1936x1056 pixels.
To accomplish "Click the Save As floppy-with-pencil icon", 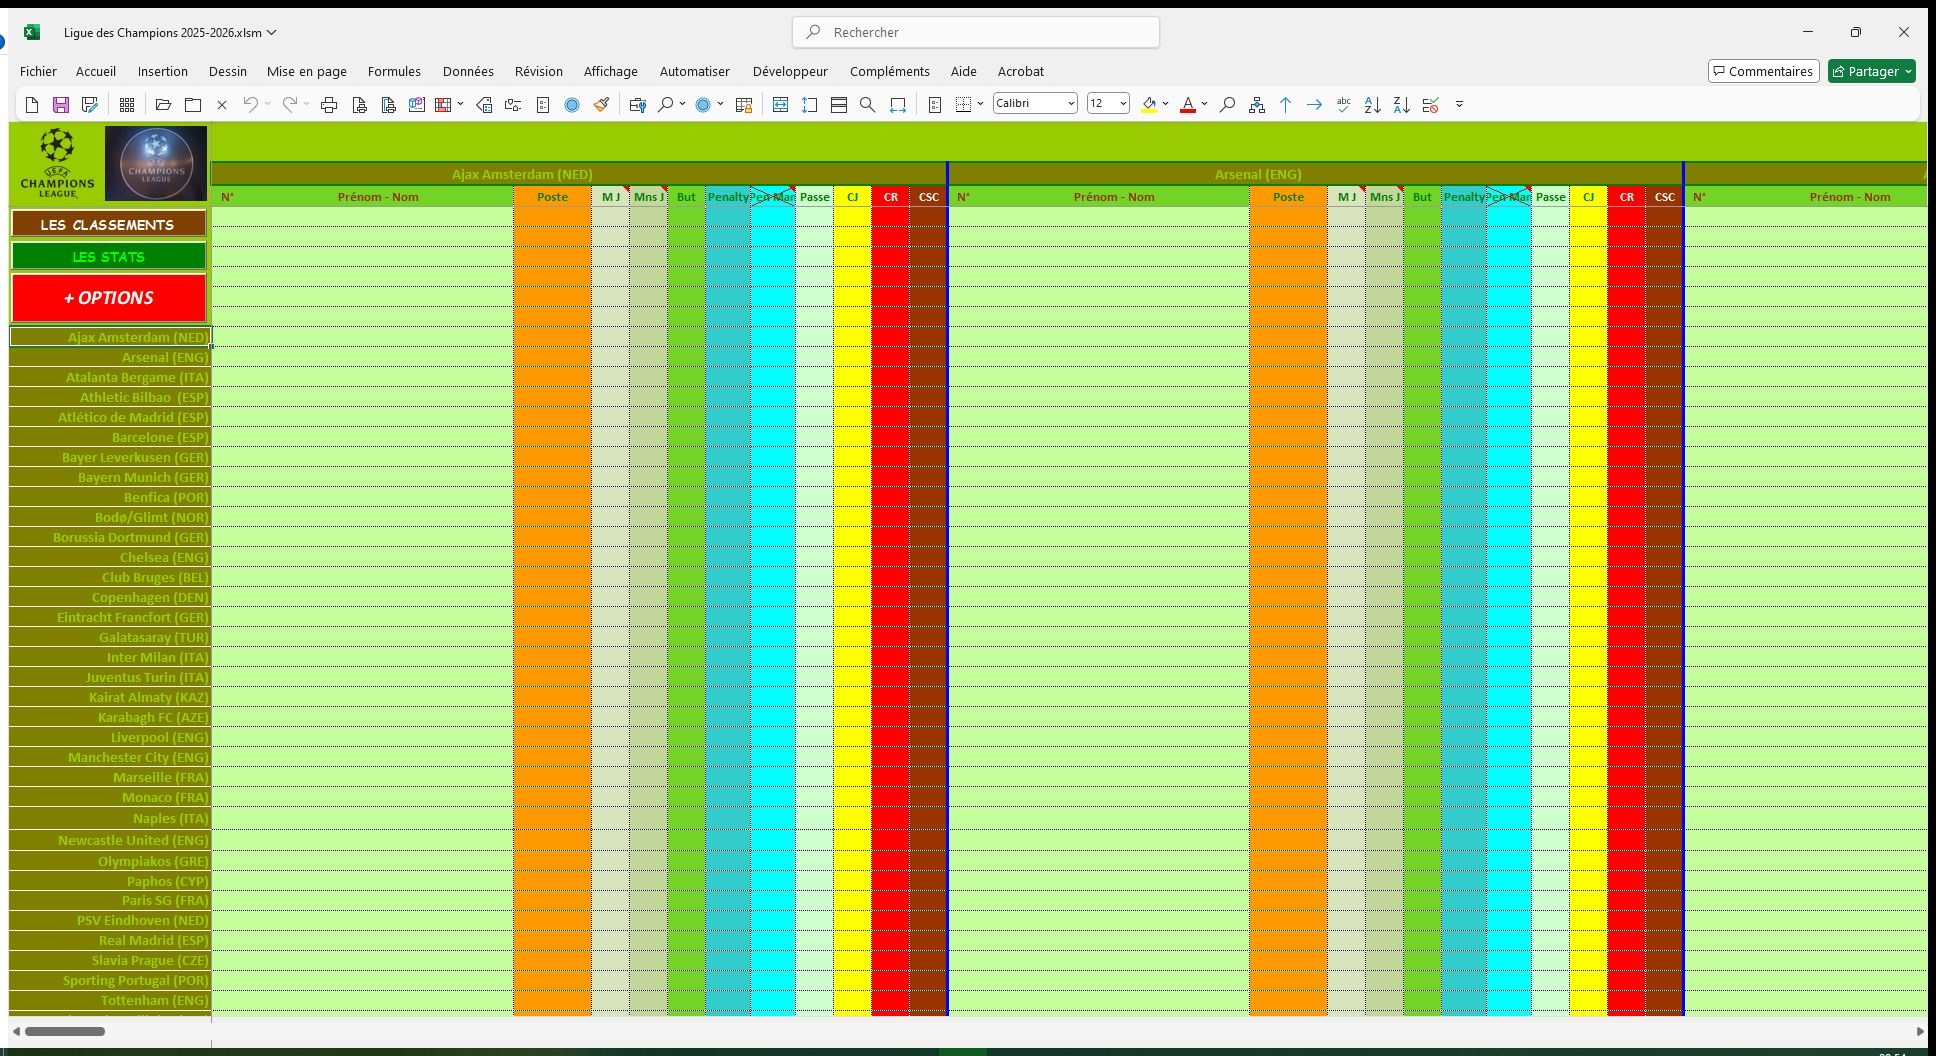I will pyautogui.click(x=90, y=104).
